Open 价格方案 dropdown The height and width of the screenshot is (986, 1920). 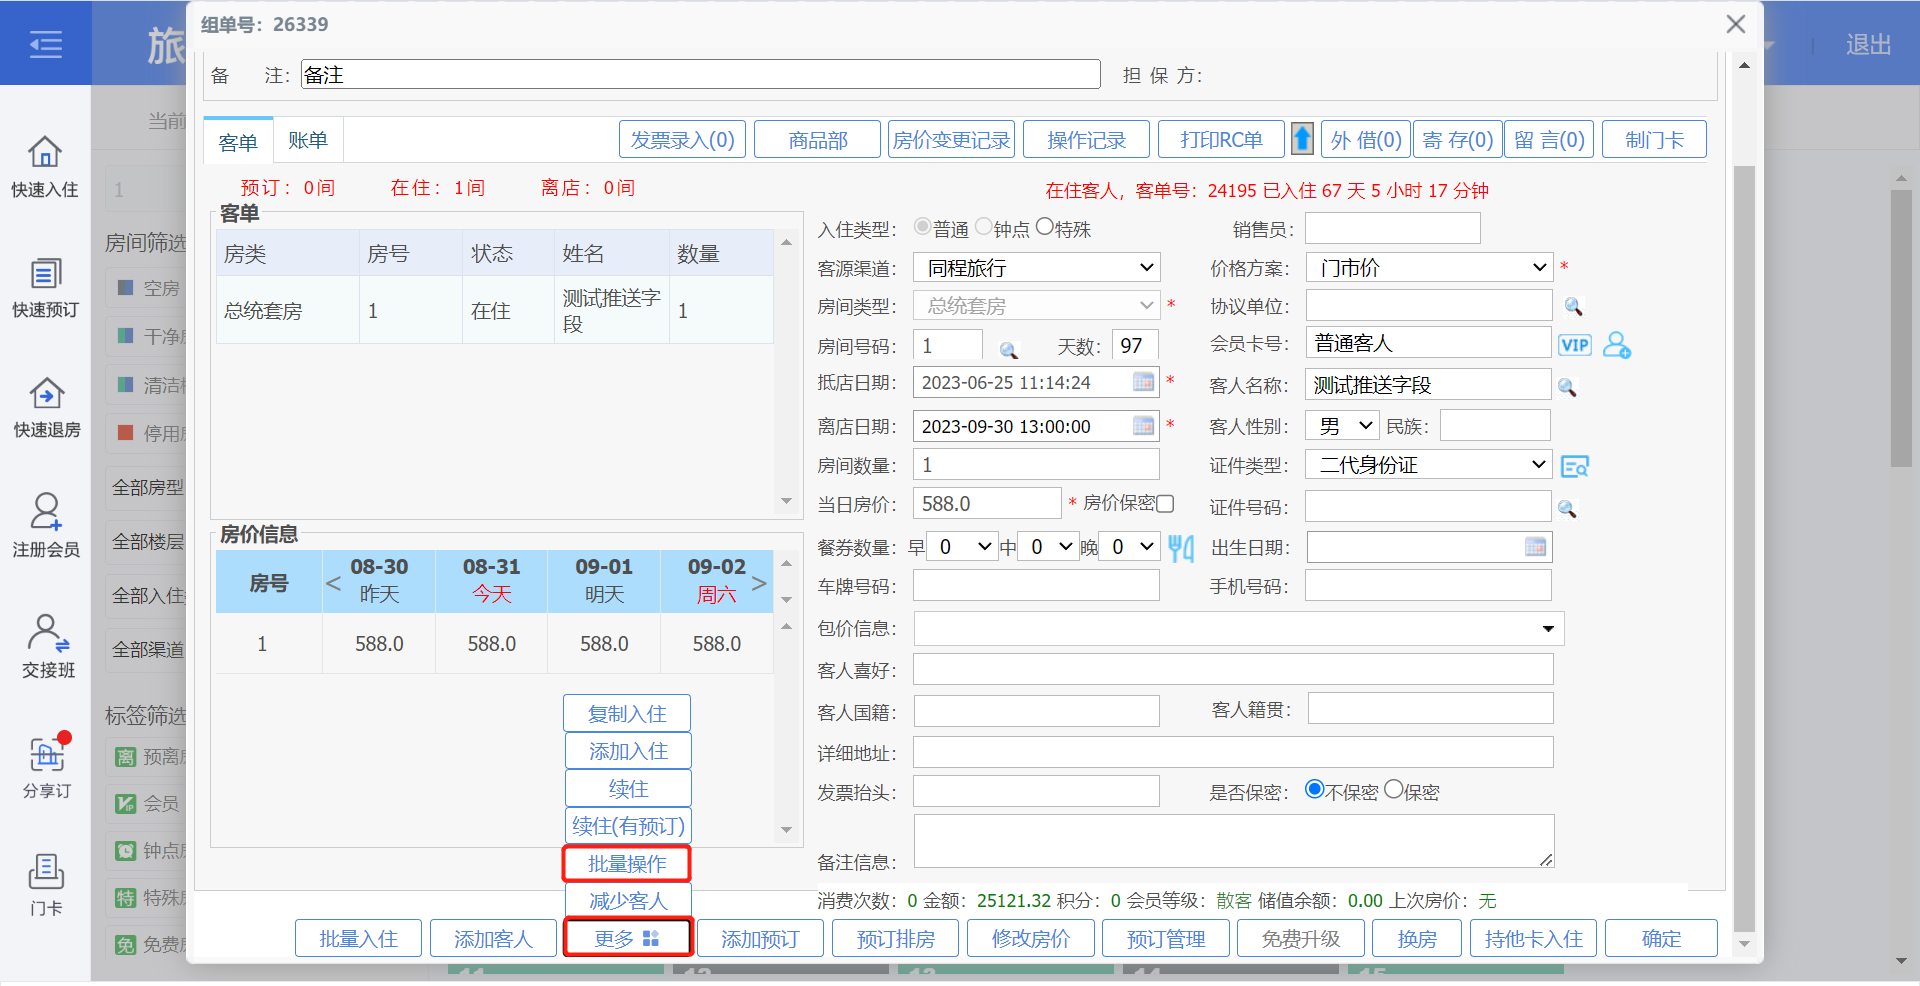pos(1429,267)
